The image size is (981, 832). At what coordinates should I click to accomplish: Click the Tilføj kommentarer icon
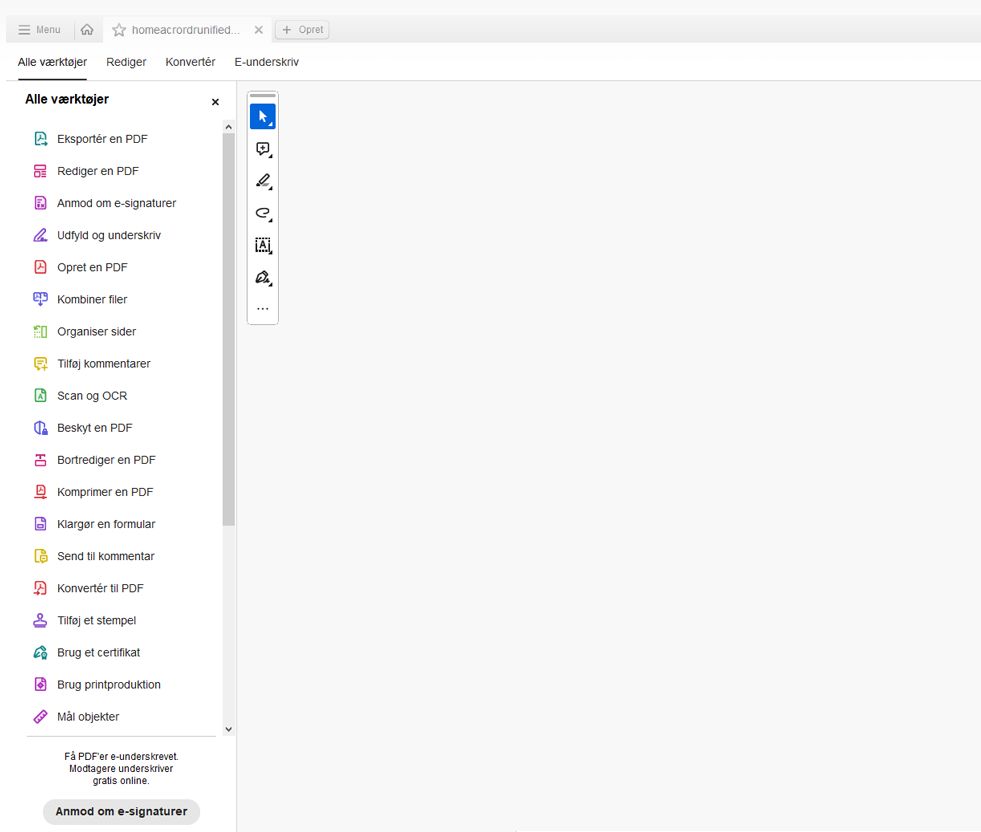pyautogui.click(x=41, y=363)
